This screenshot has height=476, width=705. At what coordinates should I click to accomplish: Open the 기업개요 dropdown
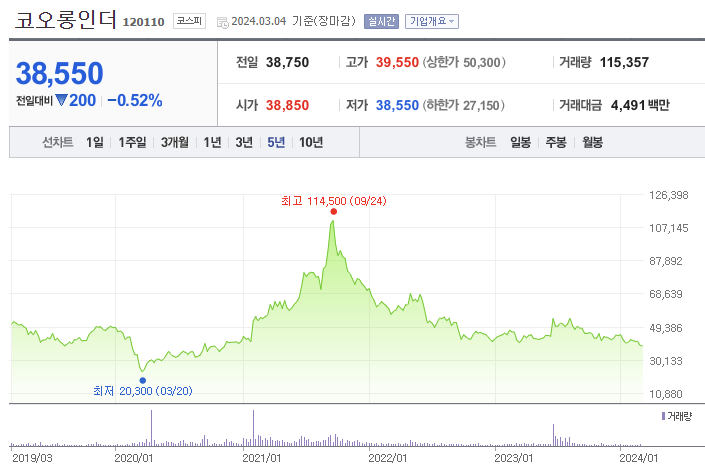click(x=432, y=21)
